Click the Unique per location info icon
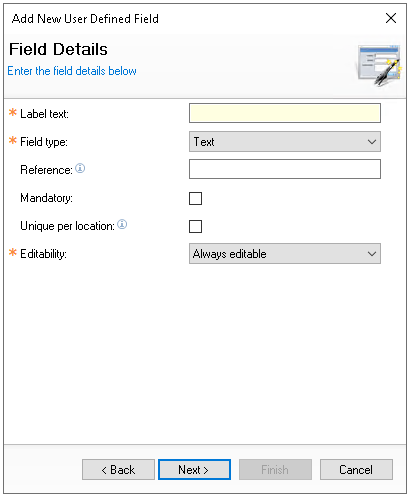Viewport: 408px width, 497px height. coord(122,224)
